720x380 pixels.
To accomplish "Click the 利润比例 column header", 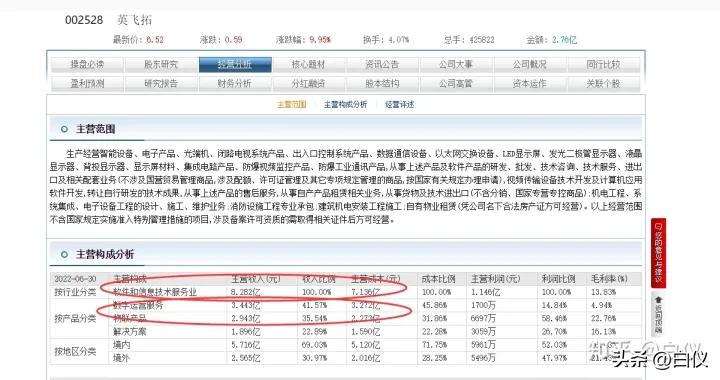I will [x=558, y=279].
